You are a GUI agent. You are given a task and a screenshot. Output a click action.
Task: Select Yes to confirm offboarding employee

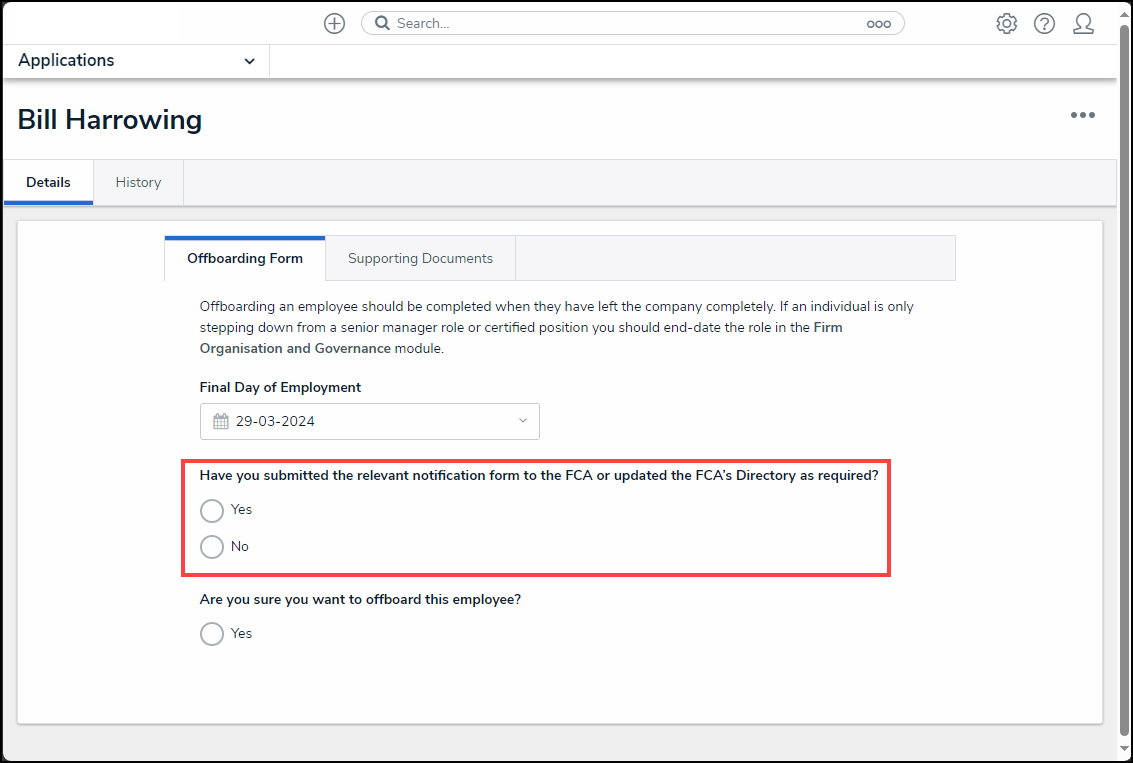point(212,634)
